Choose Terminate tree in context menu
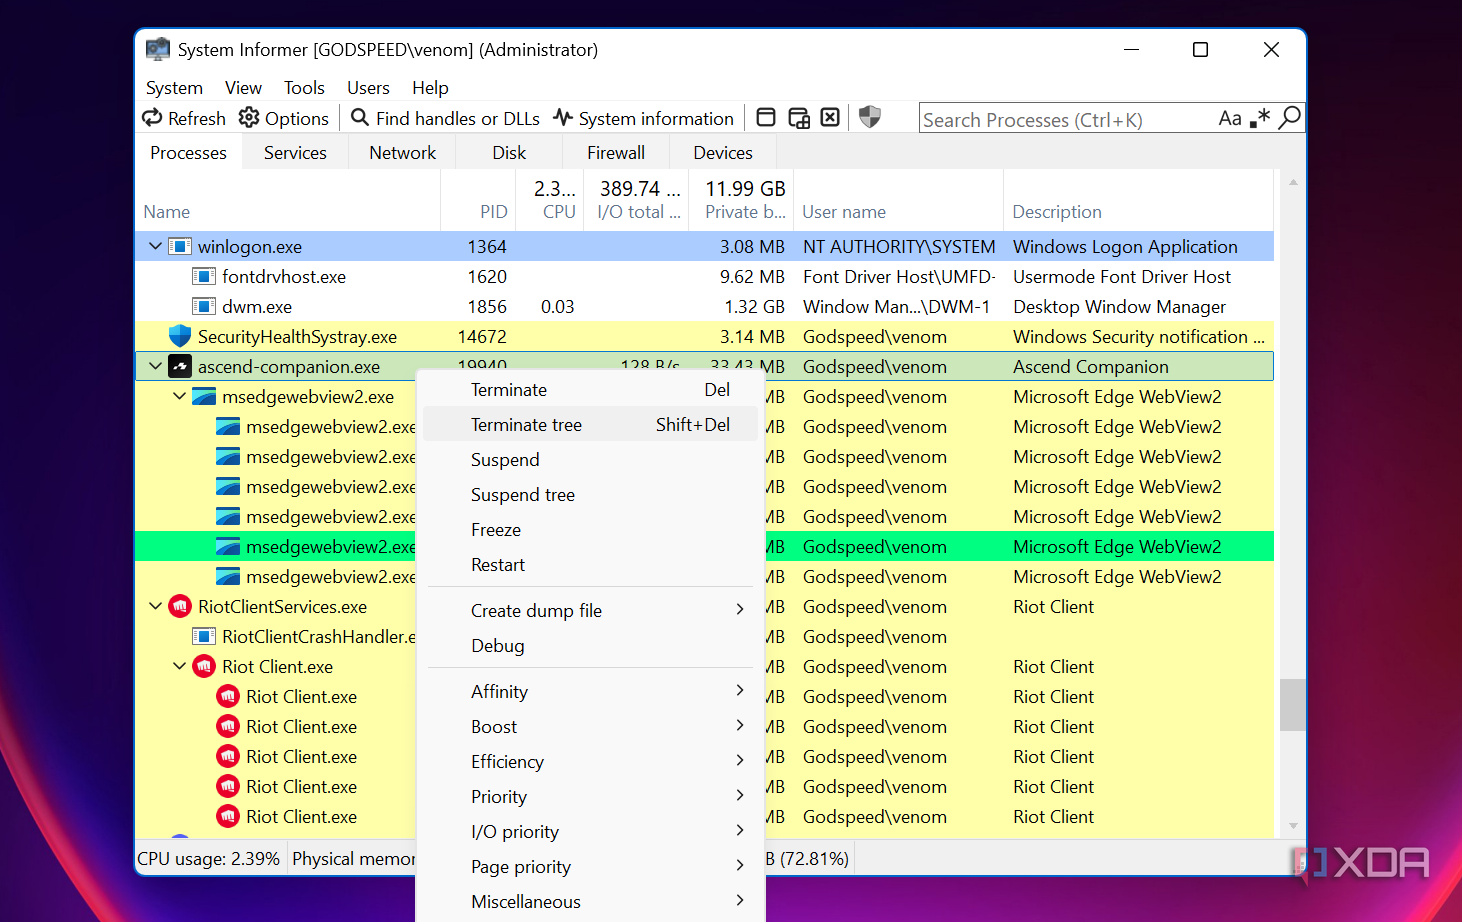The height and width of the screenshot is (922, 1462). pos(590,425)
